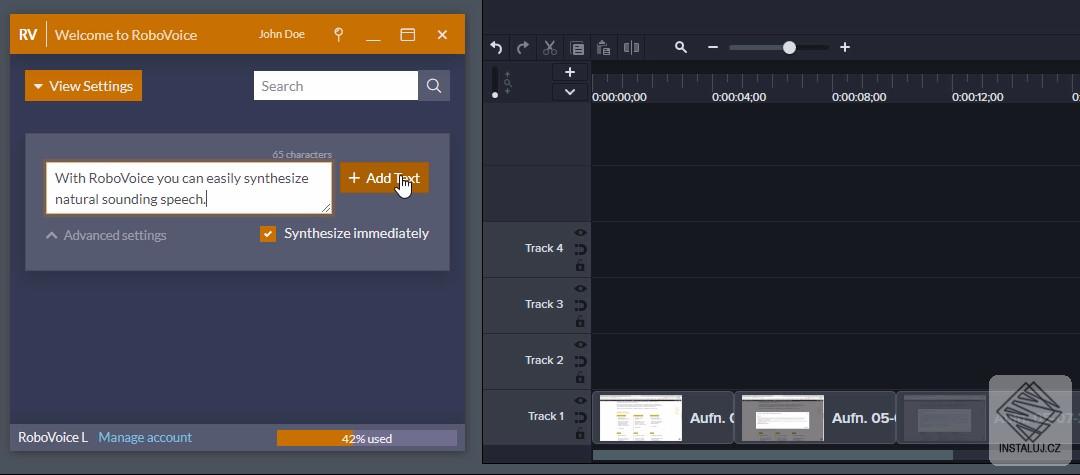Lock Track 4 with the padlock icon
This screenshot has height=475, width=1080.
point(580,265)
